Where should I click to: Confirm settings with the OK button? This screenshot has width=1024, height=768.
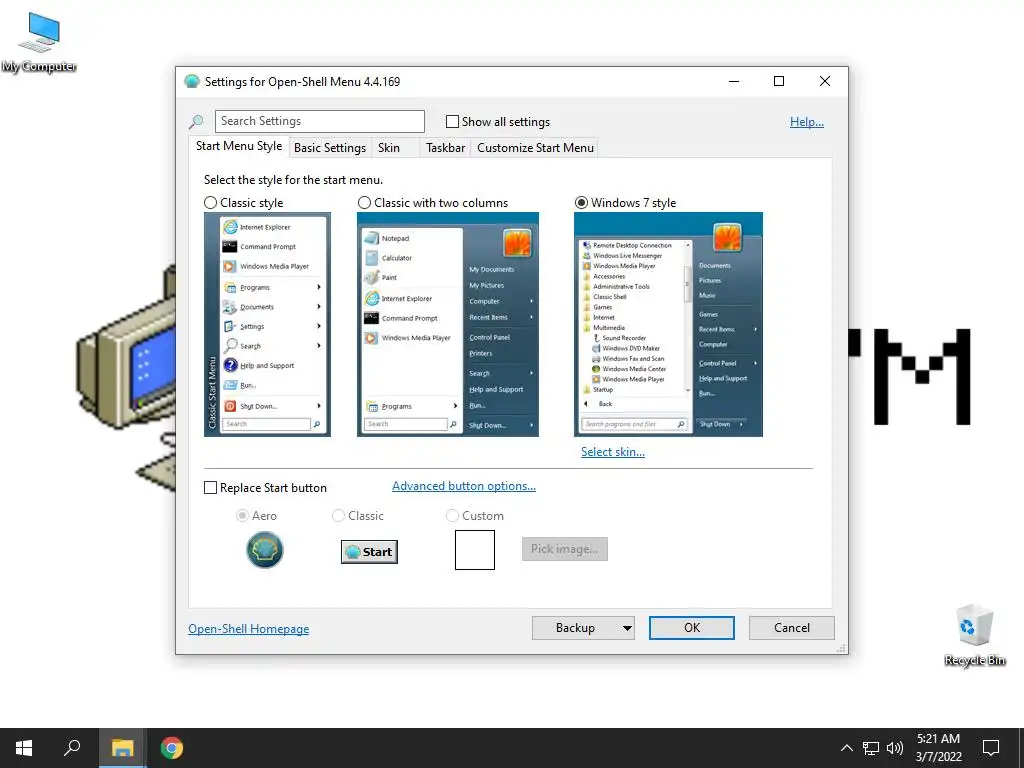point(692,628)
